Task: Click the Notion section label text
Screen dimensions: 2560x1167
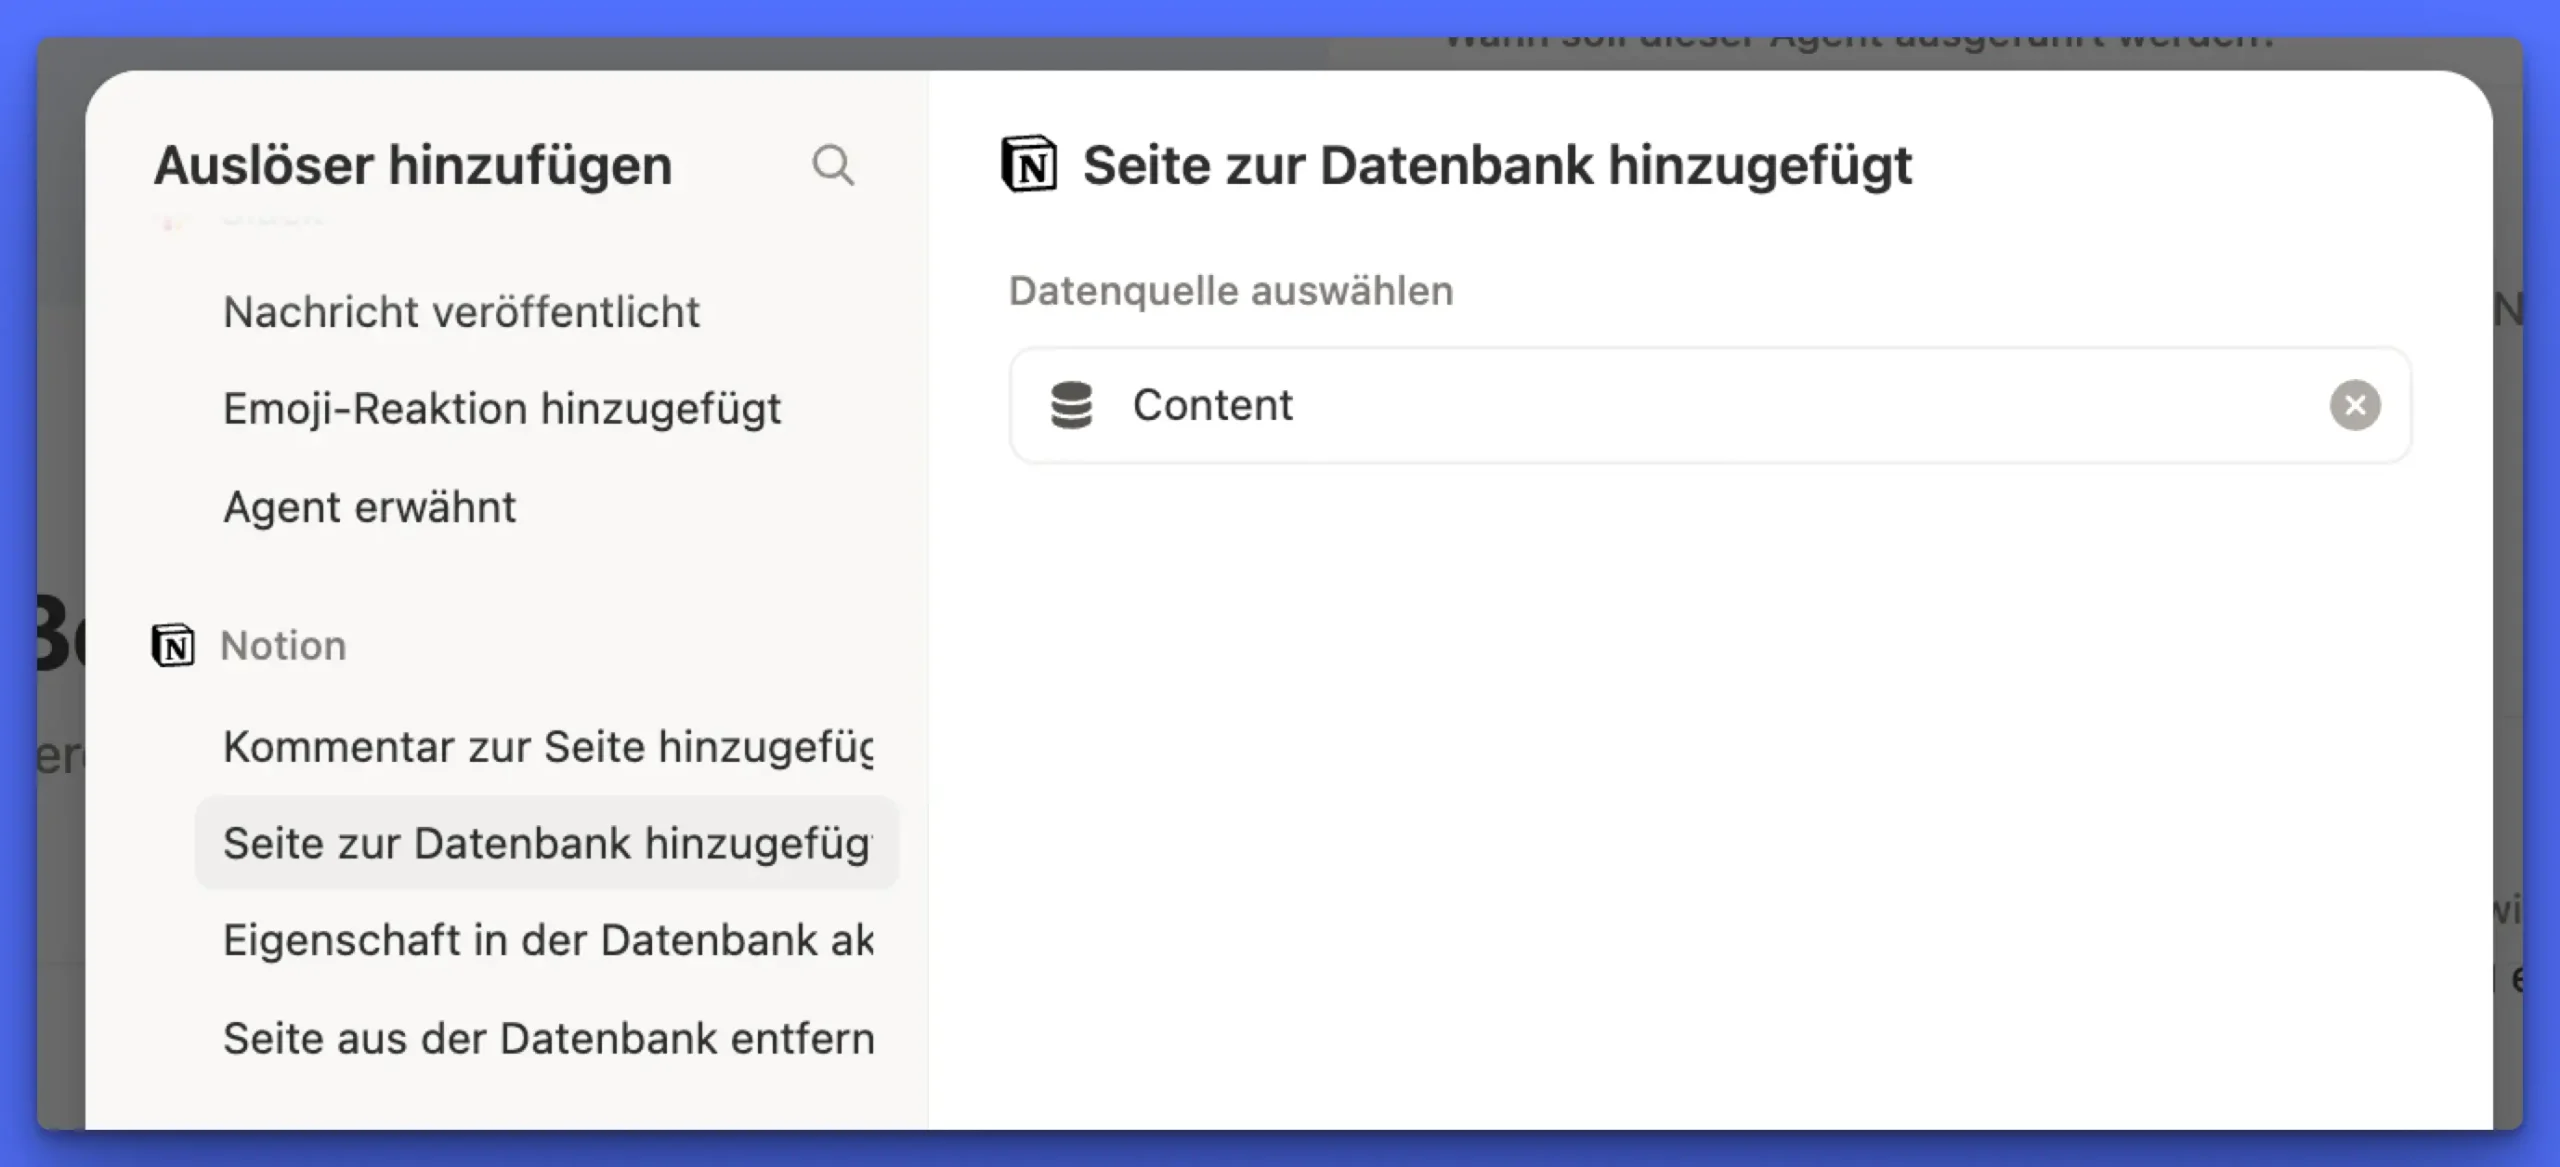Action: point(283,646)
